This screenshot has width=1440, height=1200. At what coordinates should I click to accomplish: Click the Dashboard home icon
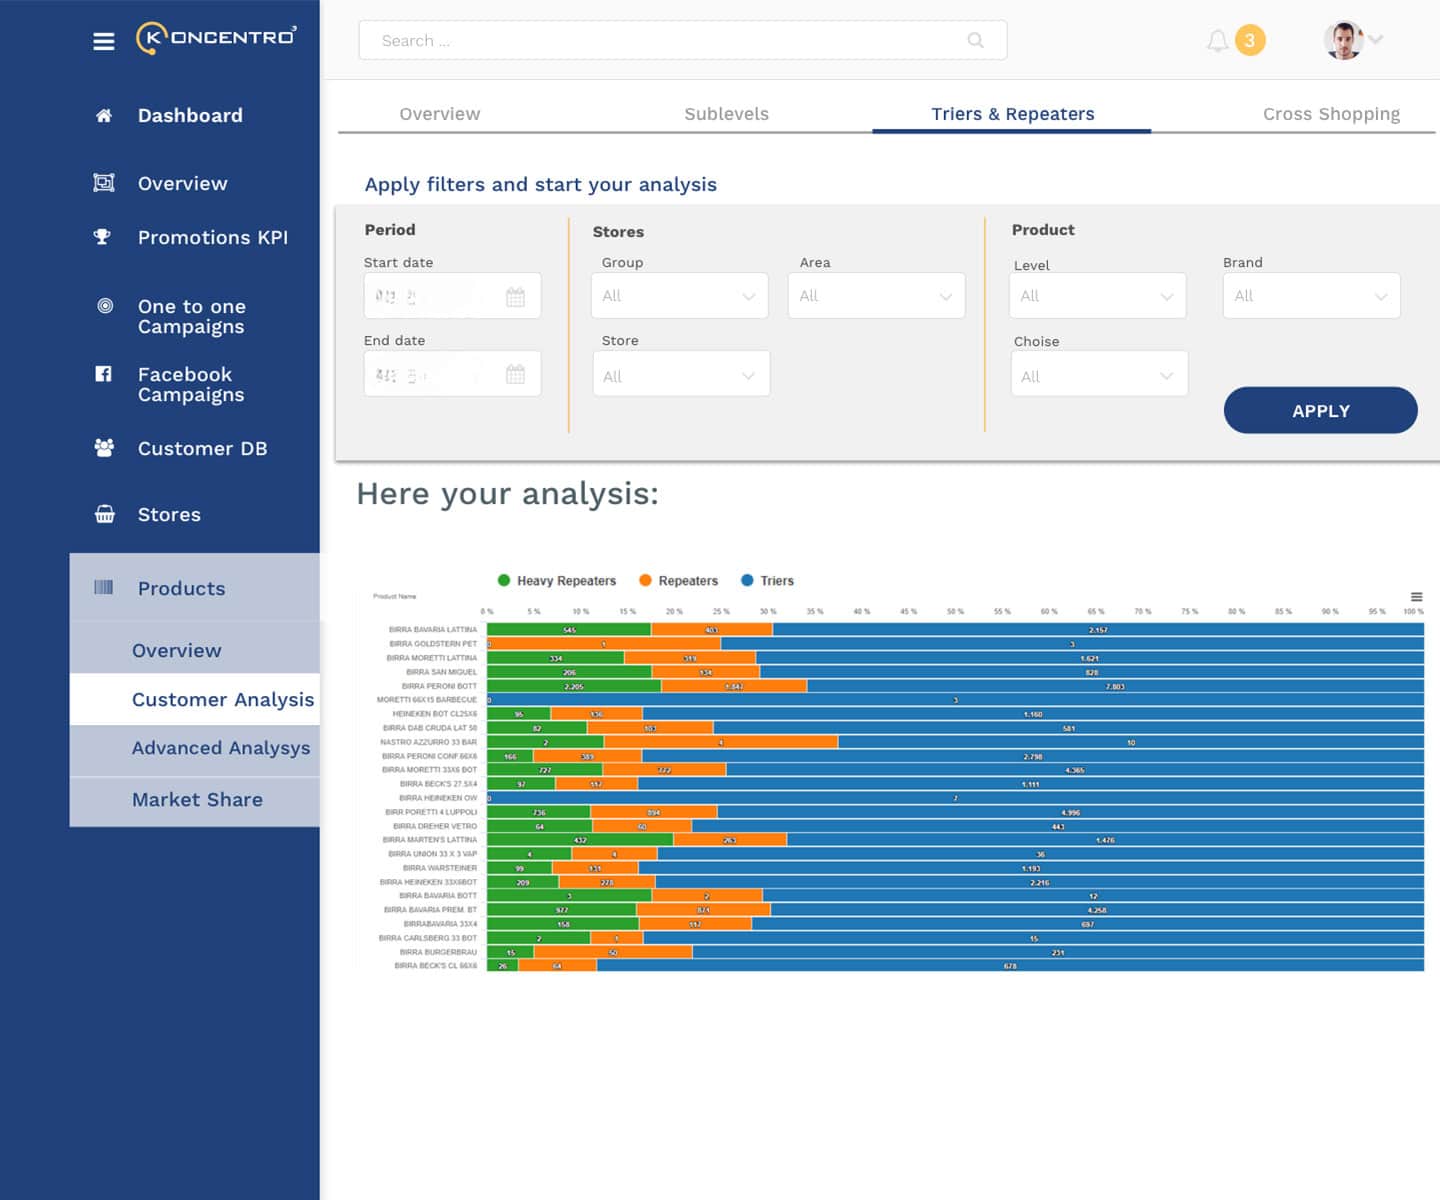103,115
